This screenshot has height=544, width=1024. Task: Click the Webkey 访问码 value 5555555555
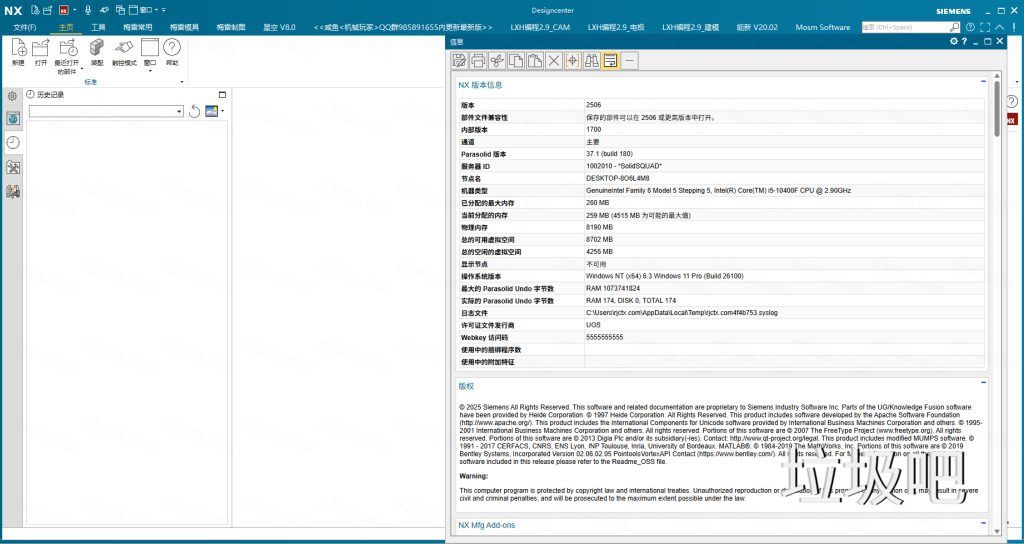click(605, 337)
